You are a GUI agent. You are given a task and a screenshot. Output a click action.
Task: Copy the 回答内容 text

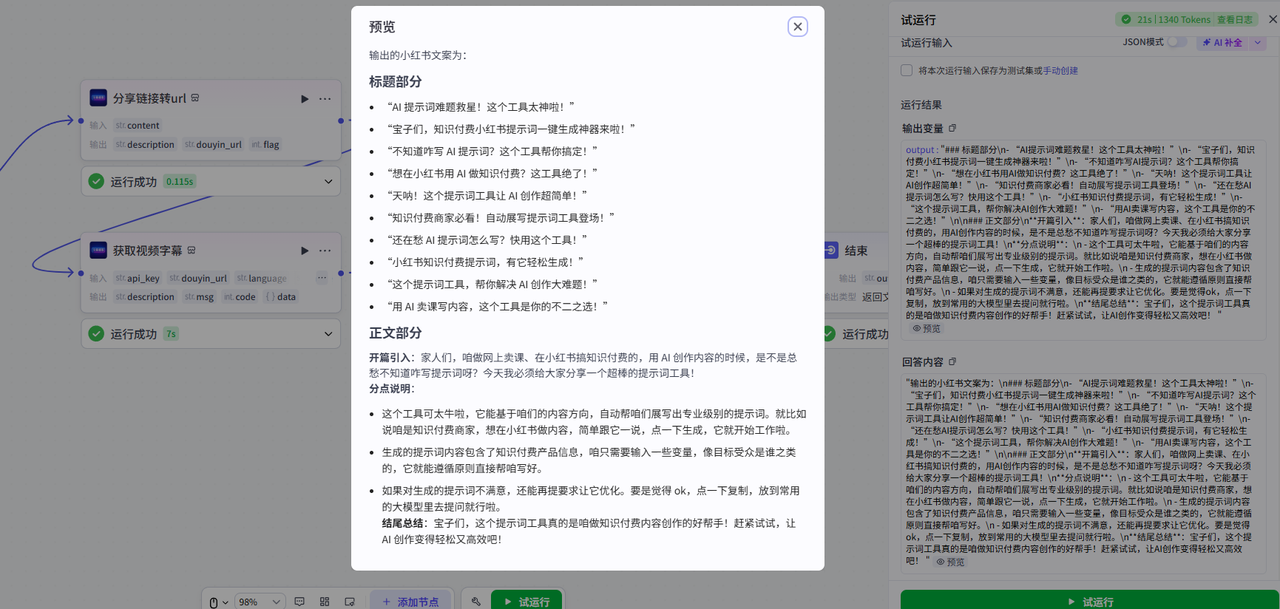click(x=952, y=361)
